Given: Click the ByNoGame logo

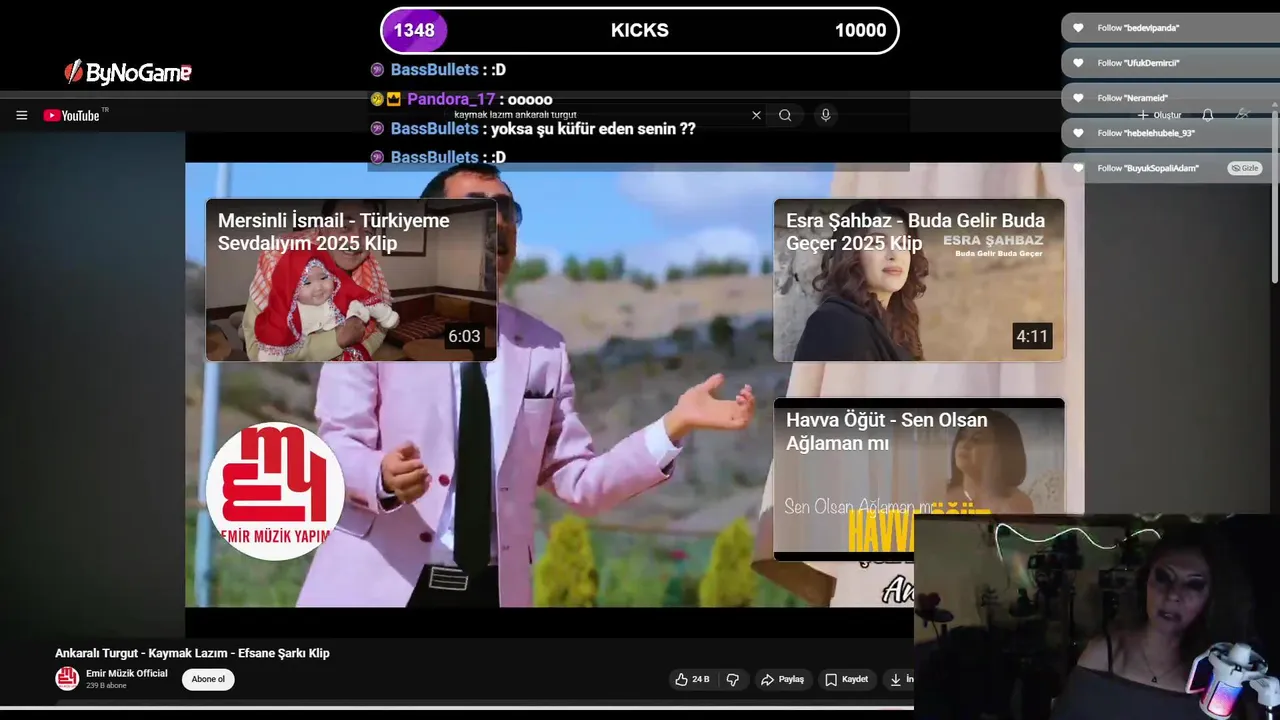Looking at the screenshot, I should pyautogui.click(x=128, y=72).
